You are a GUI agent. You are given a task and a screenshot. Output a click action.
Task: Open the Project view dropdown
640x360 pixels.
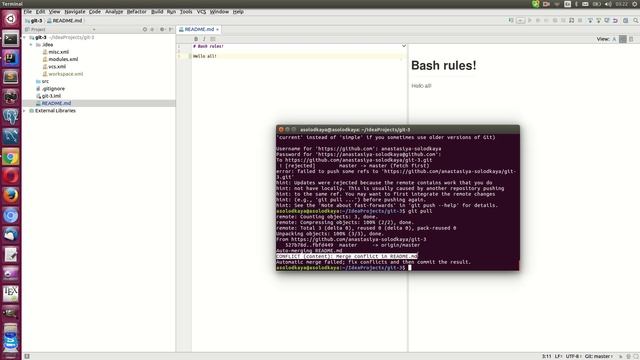point(94,29)
